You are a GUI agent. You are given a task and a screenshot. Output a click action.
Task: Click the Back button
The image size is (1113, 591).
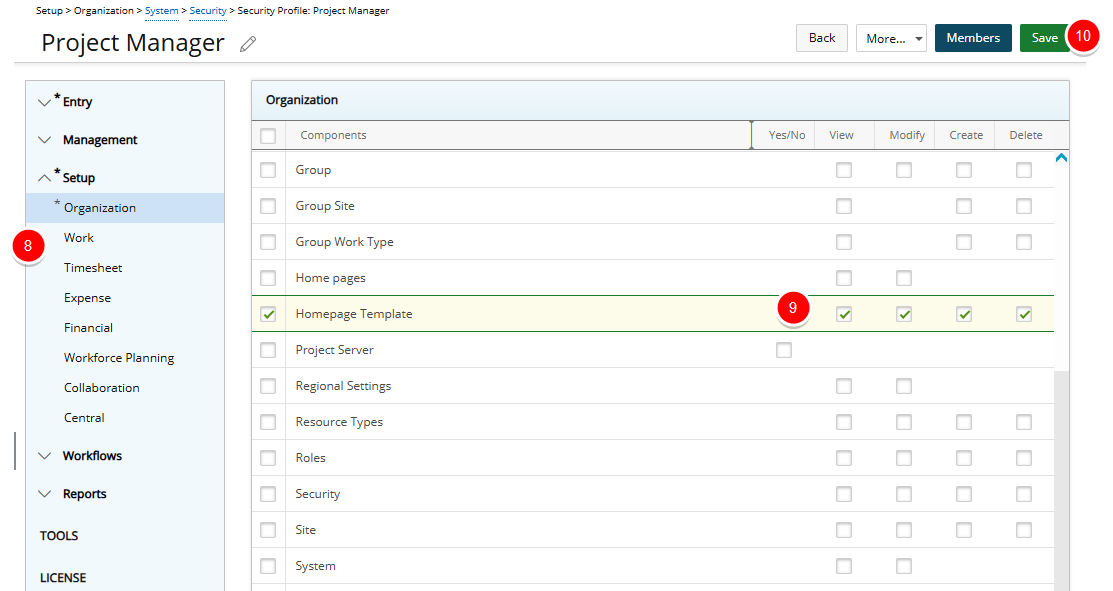[x=821, y=37]
